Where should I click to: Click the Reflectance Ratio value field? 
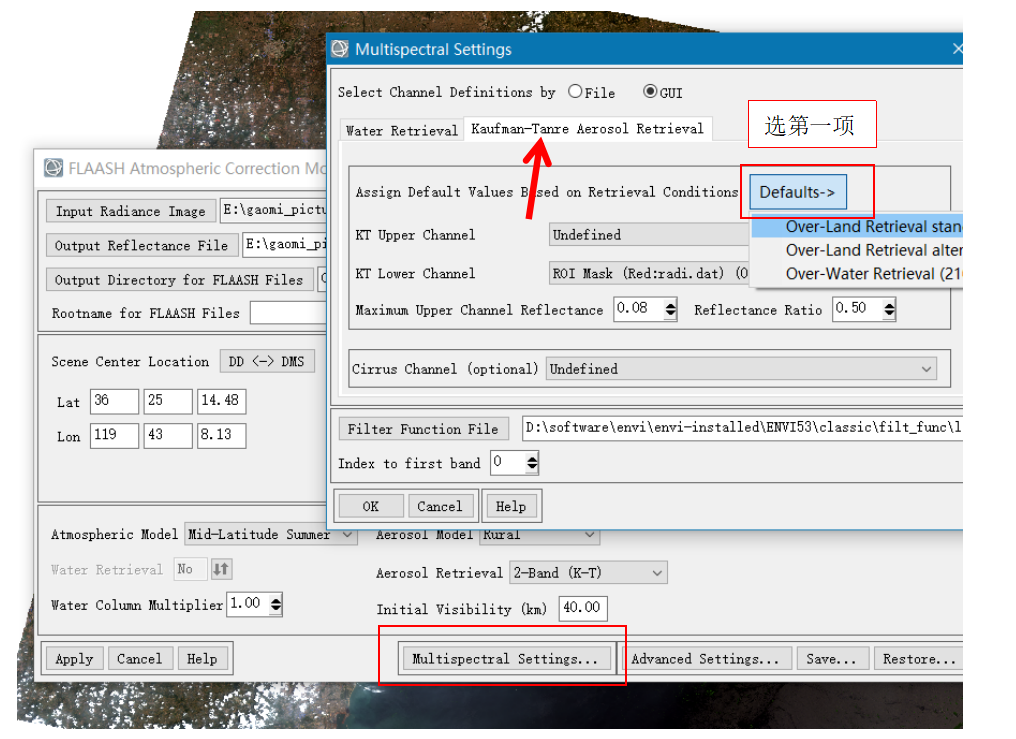tap(857, 309)
